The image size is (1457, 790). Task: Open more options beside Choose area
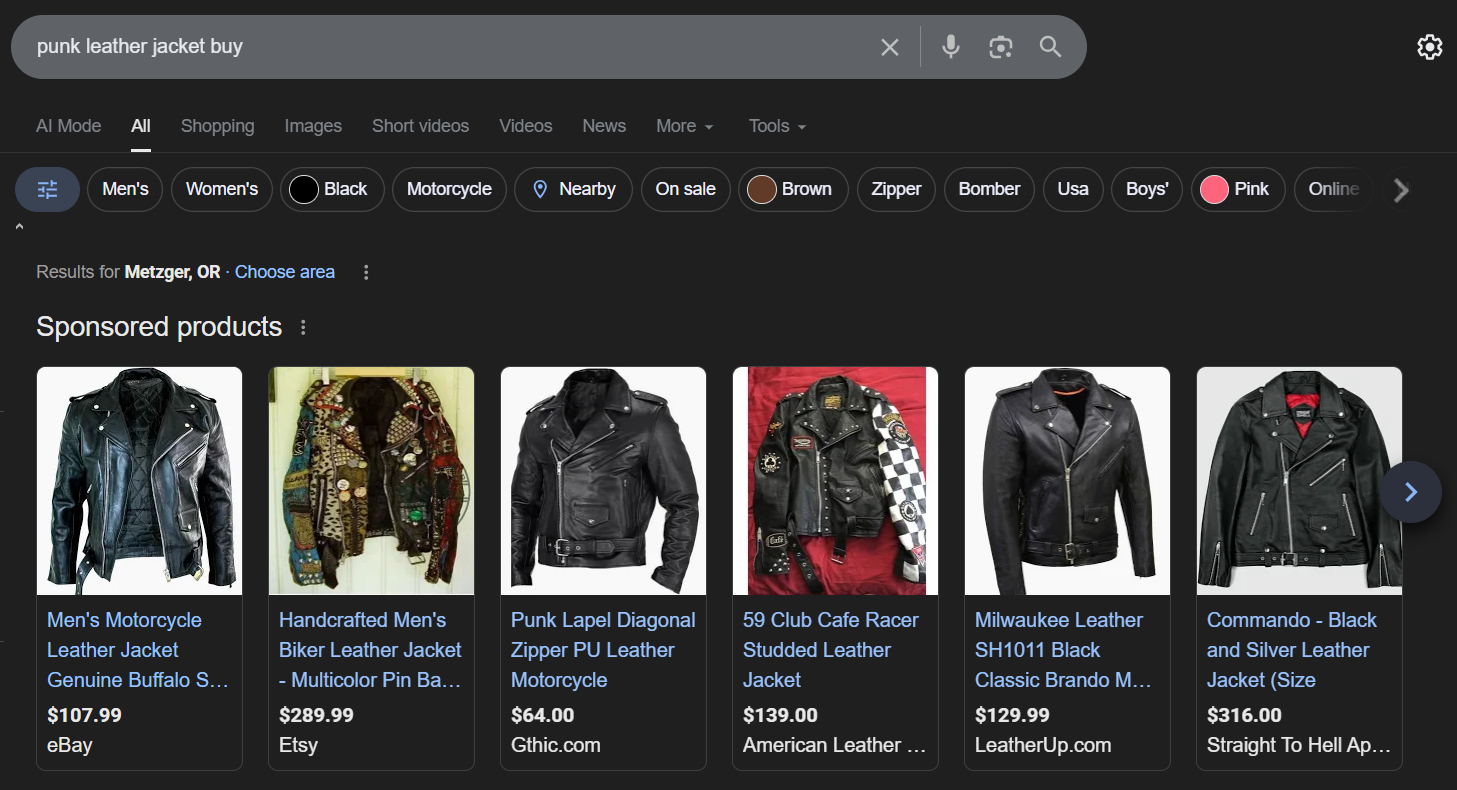[x=366, y=272]
